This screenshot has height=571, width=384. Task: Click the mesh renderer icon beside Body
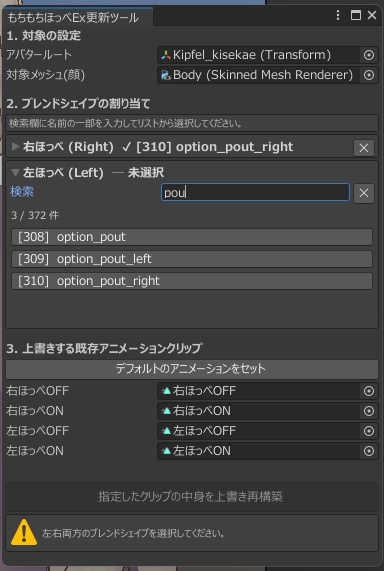pyautogui.click(x=166, y=75)
